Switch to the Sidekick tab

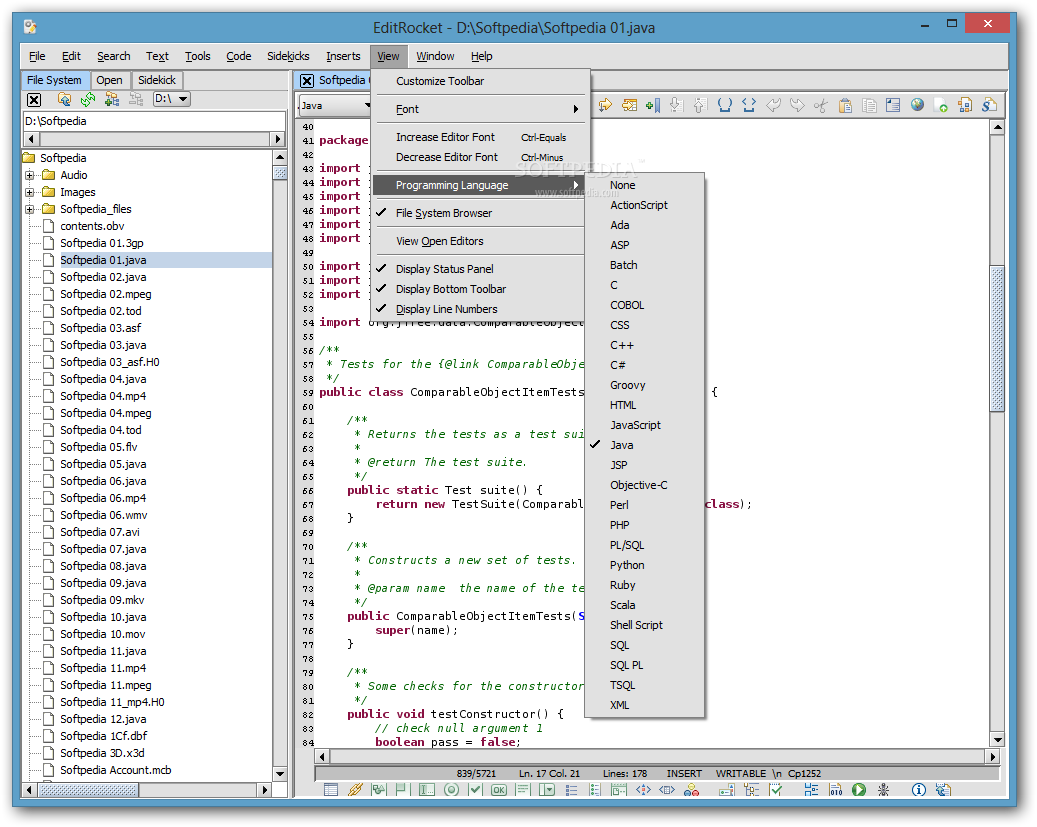click(157, 80)
